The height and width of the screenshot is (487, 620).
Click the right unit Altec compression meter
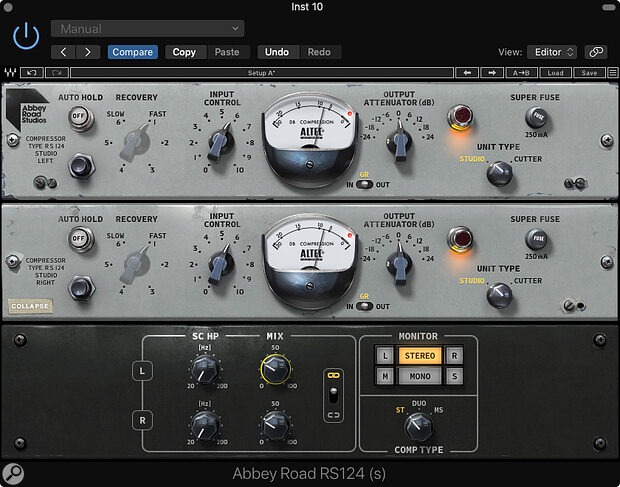pos(310,262)
